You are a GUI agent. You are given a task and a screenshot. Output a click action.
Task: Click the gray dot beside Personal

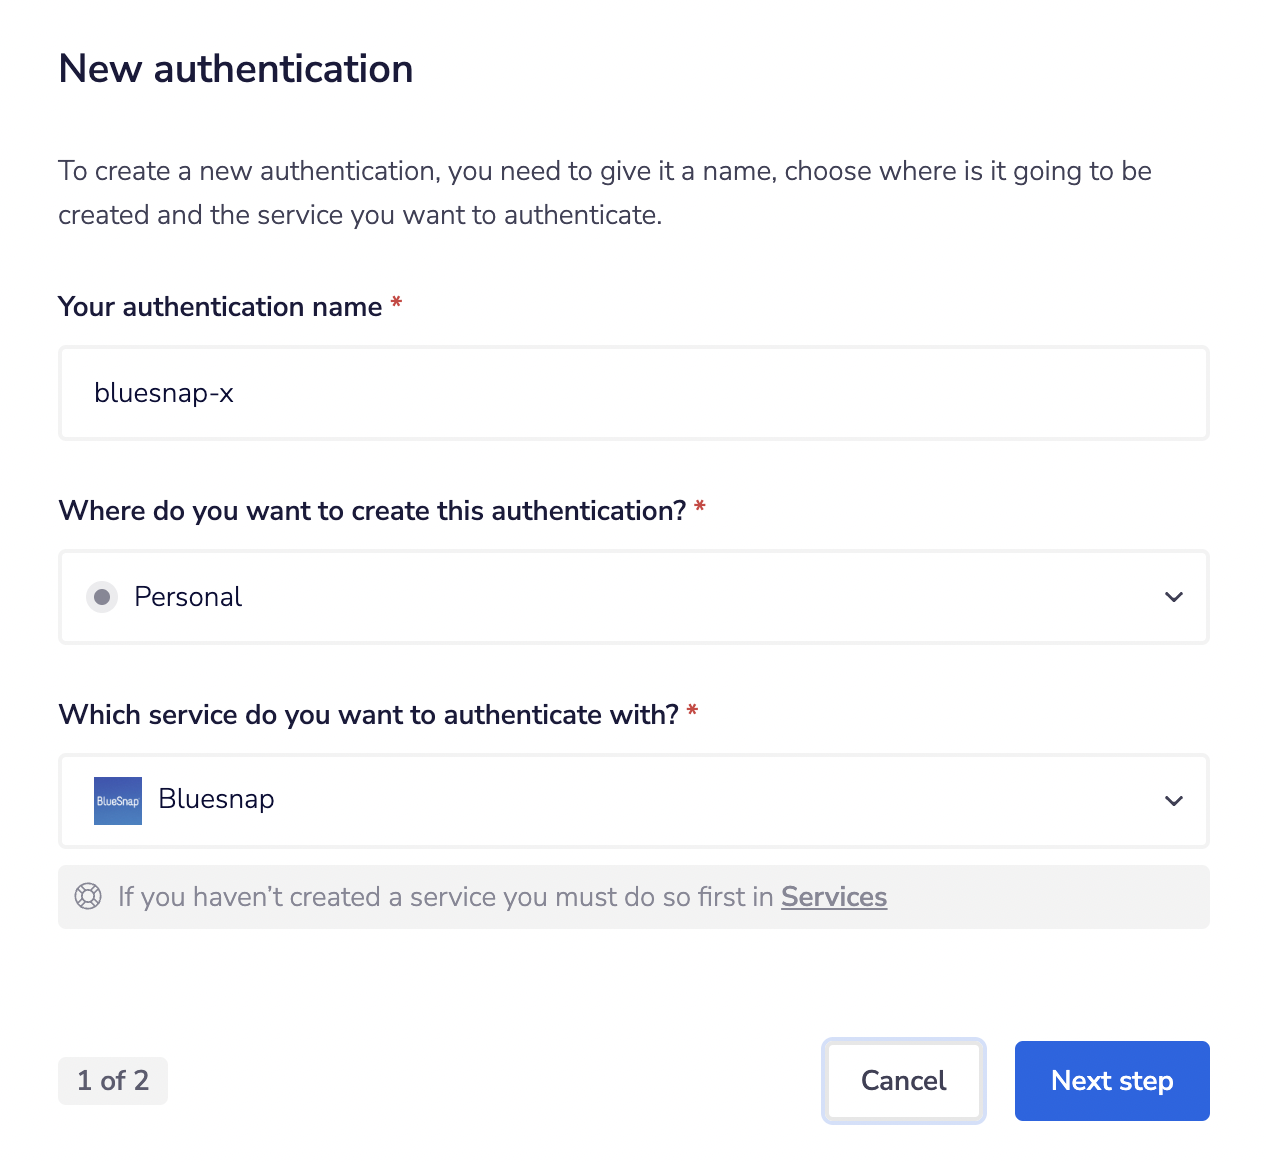(x=102, y=597)
